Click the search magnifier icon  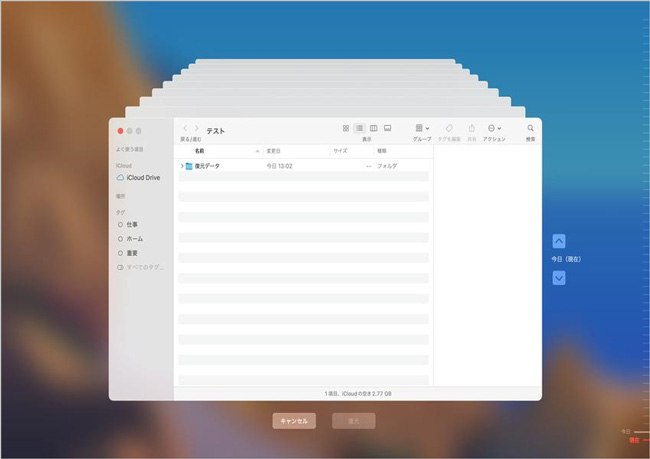[530, 128]
